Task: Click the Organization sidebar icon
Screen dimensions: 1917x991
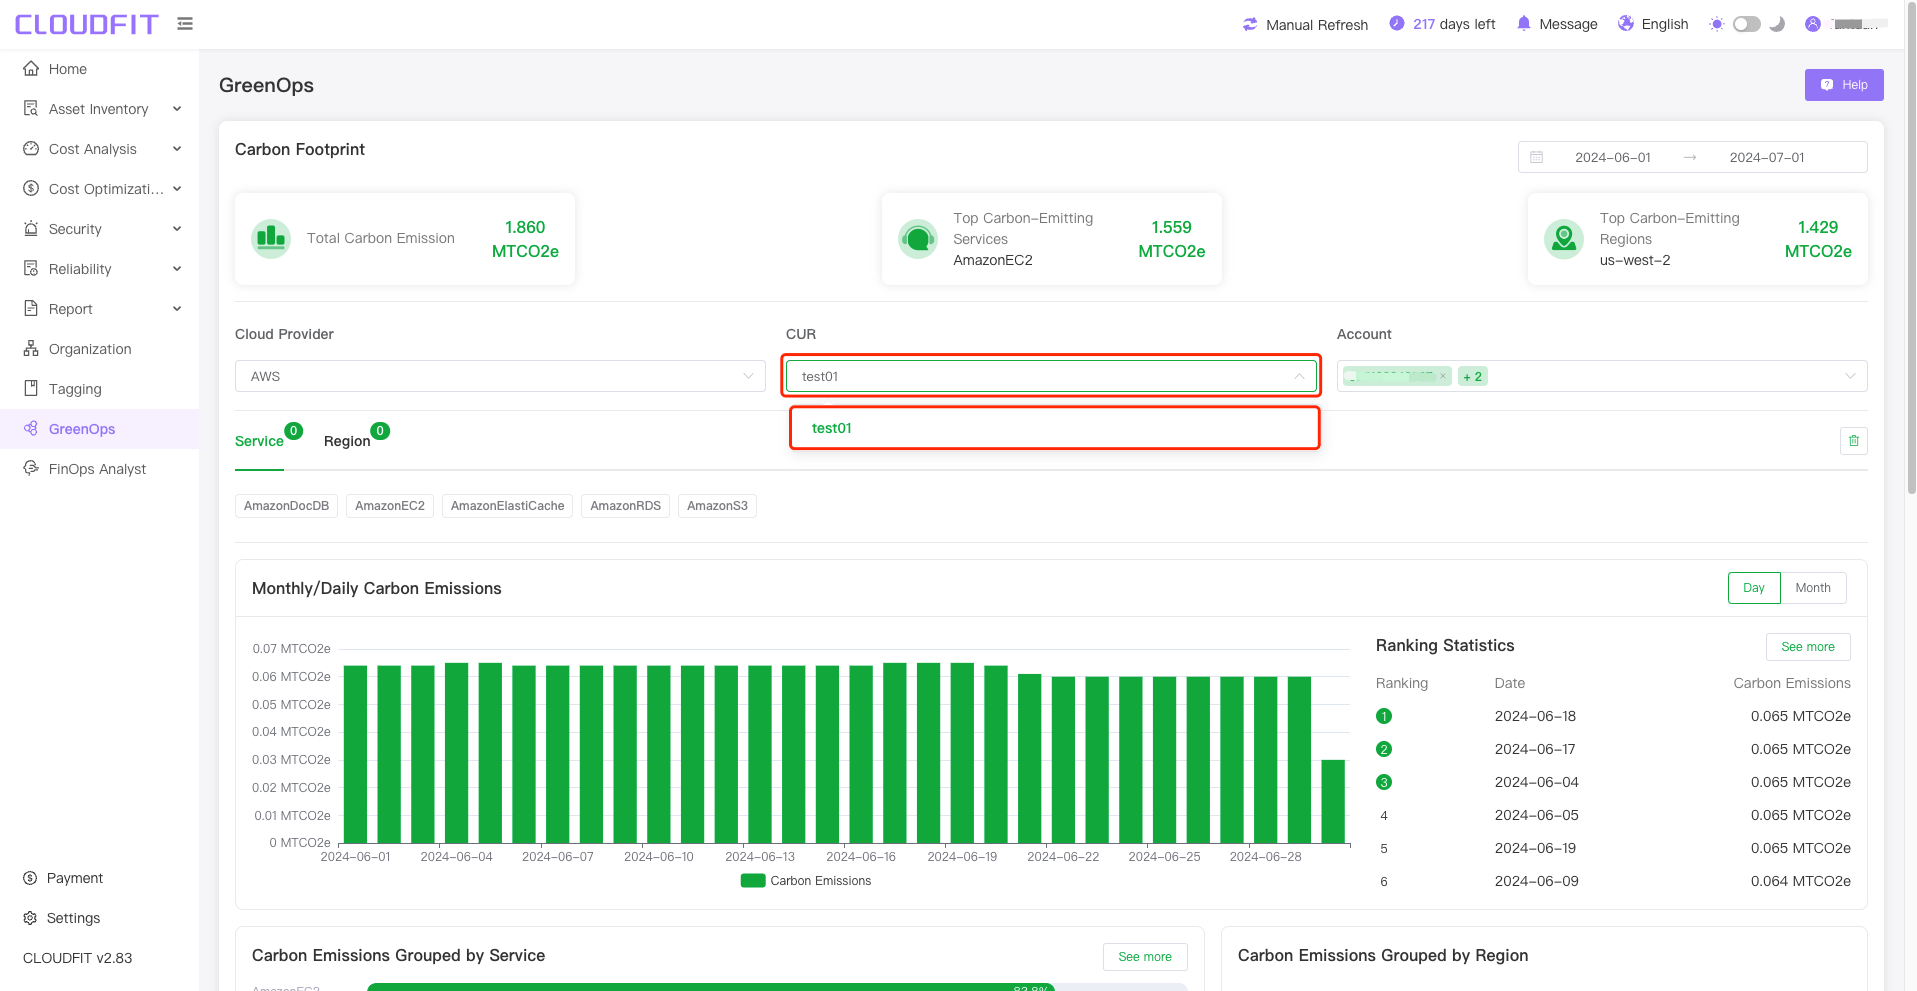Action: (31, 349)
